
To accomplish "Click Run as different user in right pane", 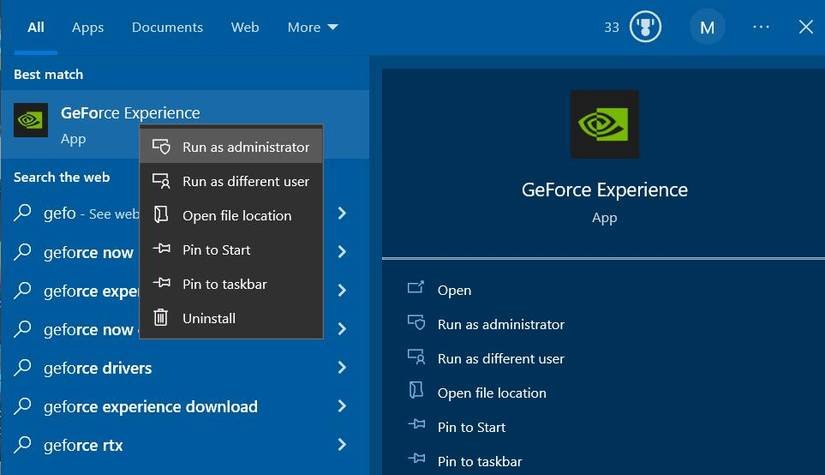I will click(500, 358).
